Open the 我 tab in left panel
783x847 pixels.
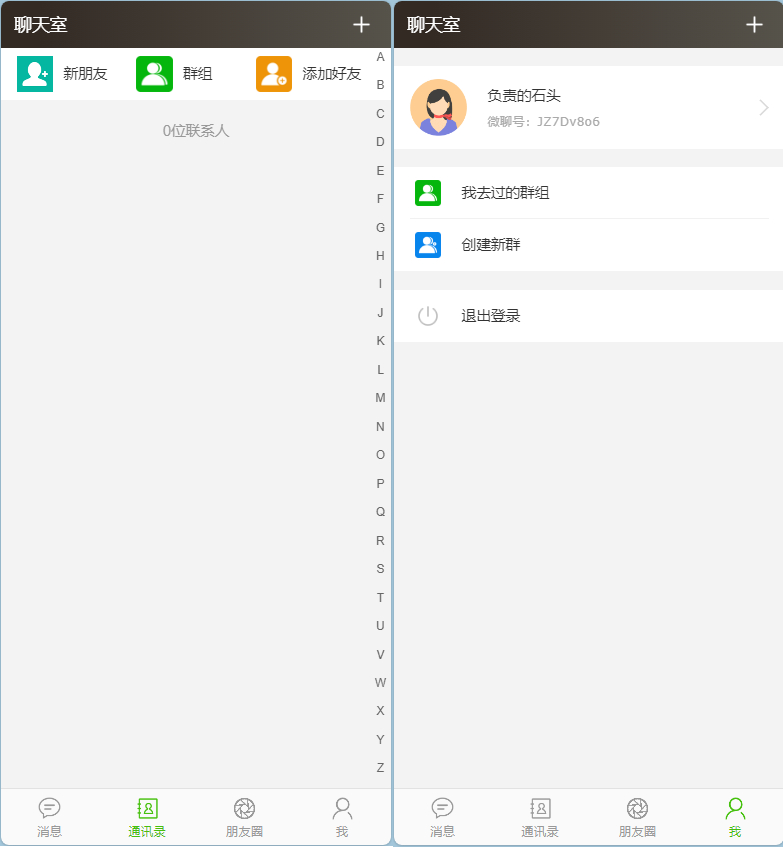342,817
